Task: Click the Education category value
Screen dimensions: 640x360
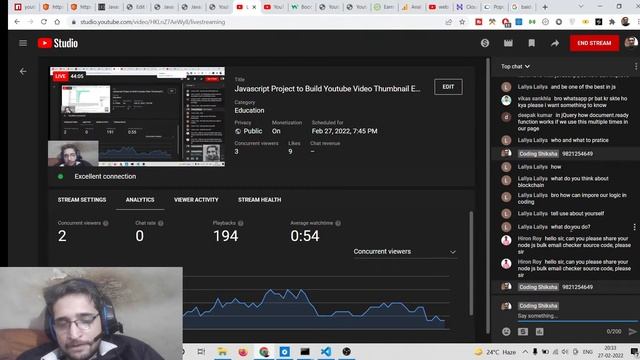Action: (249, 110)
